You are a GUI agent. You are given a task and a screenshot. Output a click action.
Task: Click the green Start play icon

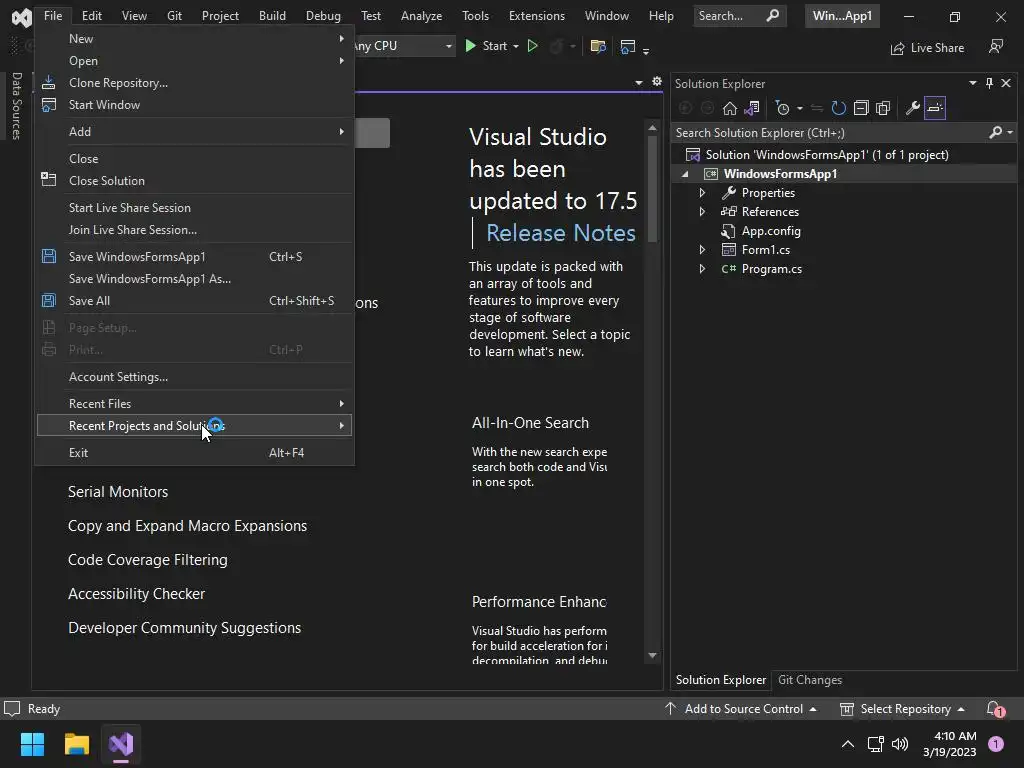coord(470,46)
